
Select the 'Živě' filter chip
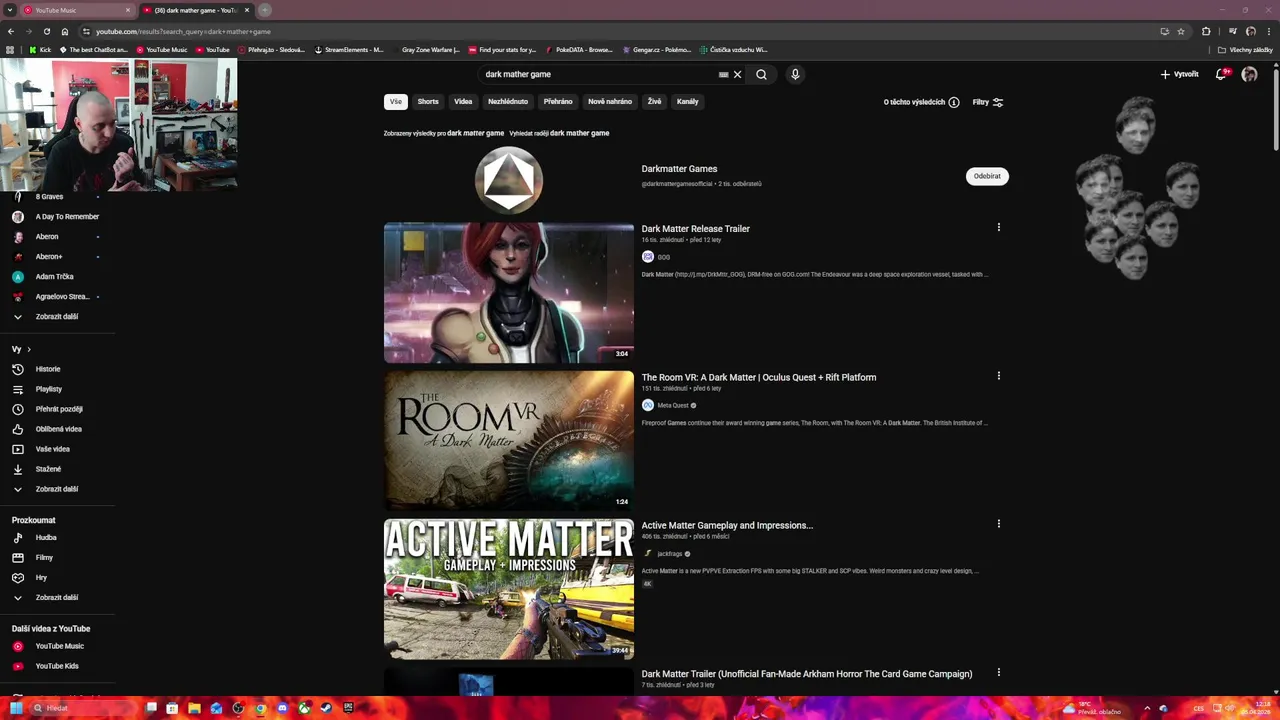click(x=654, y=101)
